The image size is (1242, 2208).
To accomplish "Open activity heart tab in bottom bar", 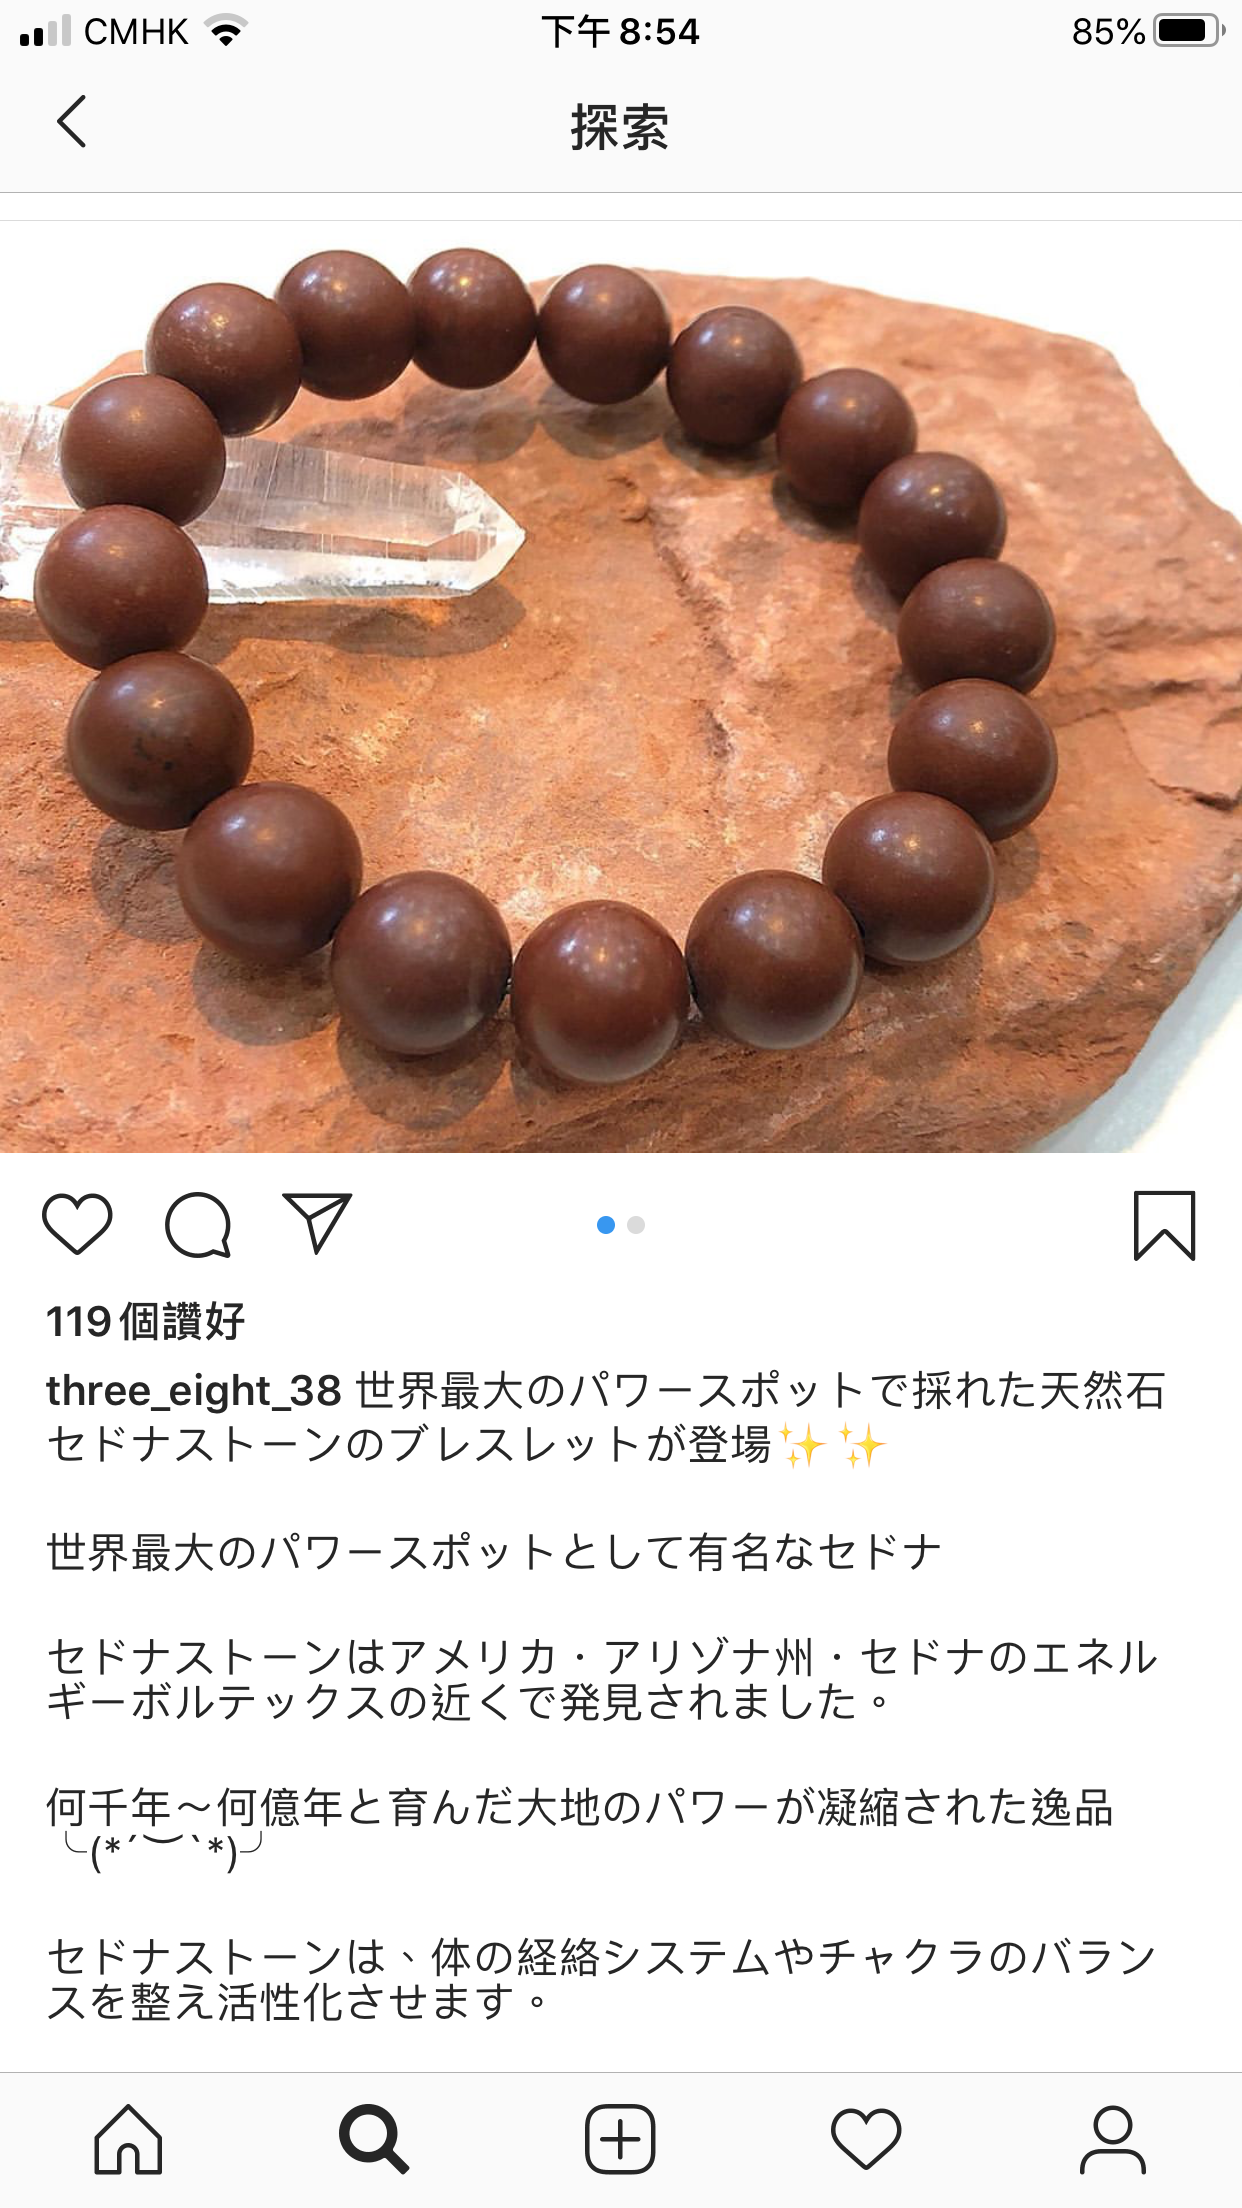I will click(x=866, y=2140).
